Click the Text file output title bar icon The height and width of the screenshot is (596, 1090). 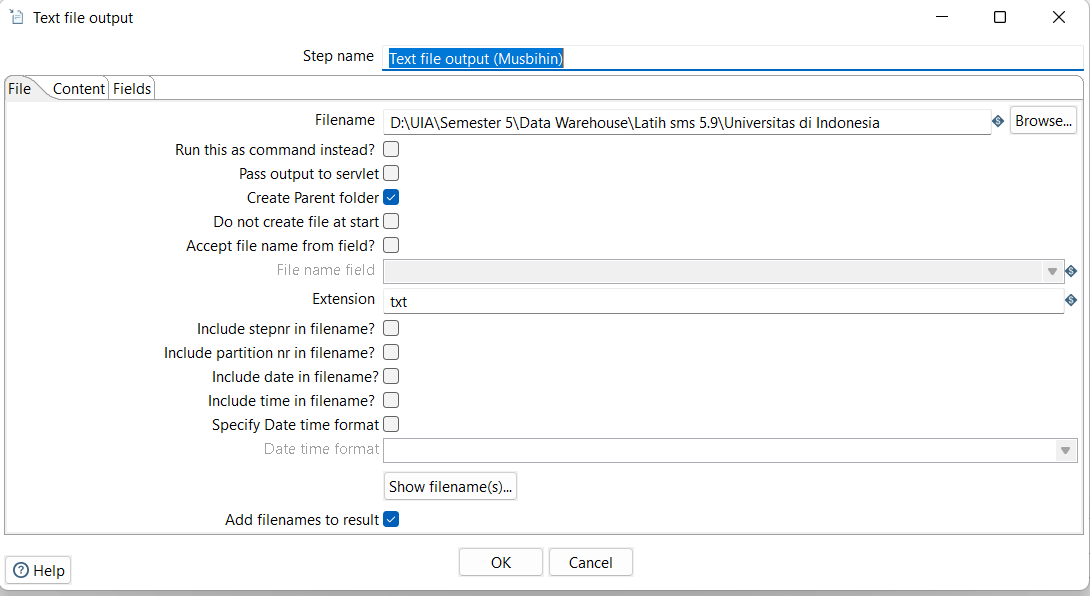coord(16,17)
